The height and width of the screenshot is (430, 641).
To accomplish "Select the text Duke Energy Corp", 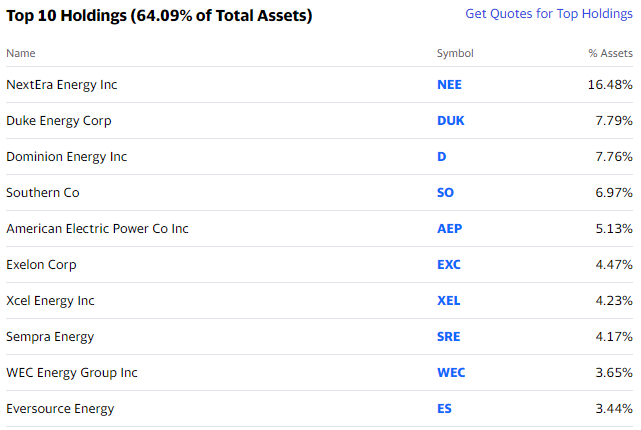I will coord(59,121).
